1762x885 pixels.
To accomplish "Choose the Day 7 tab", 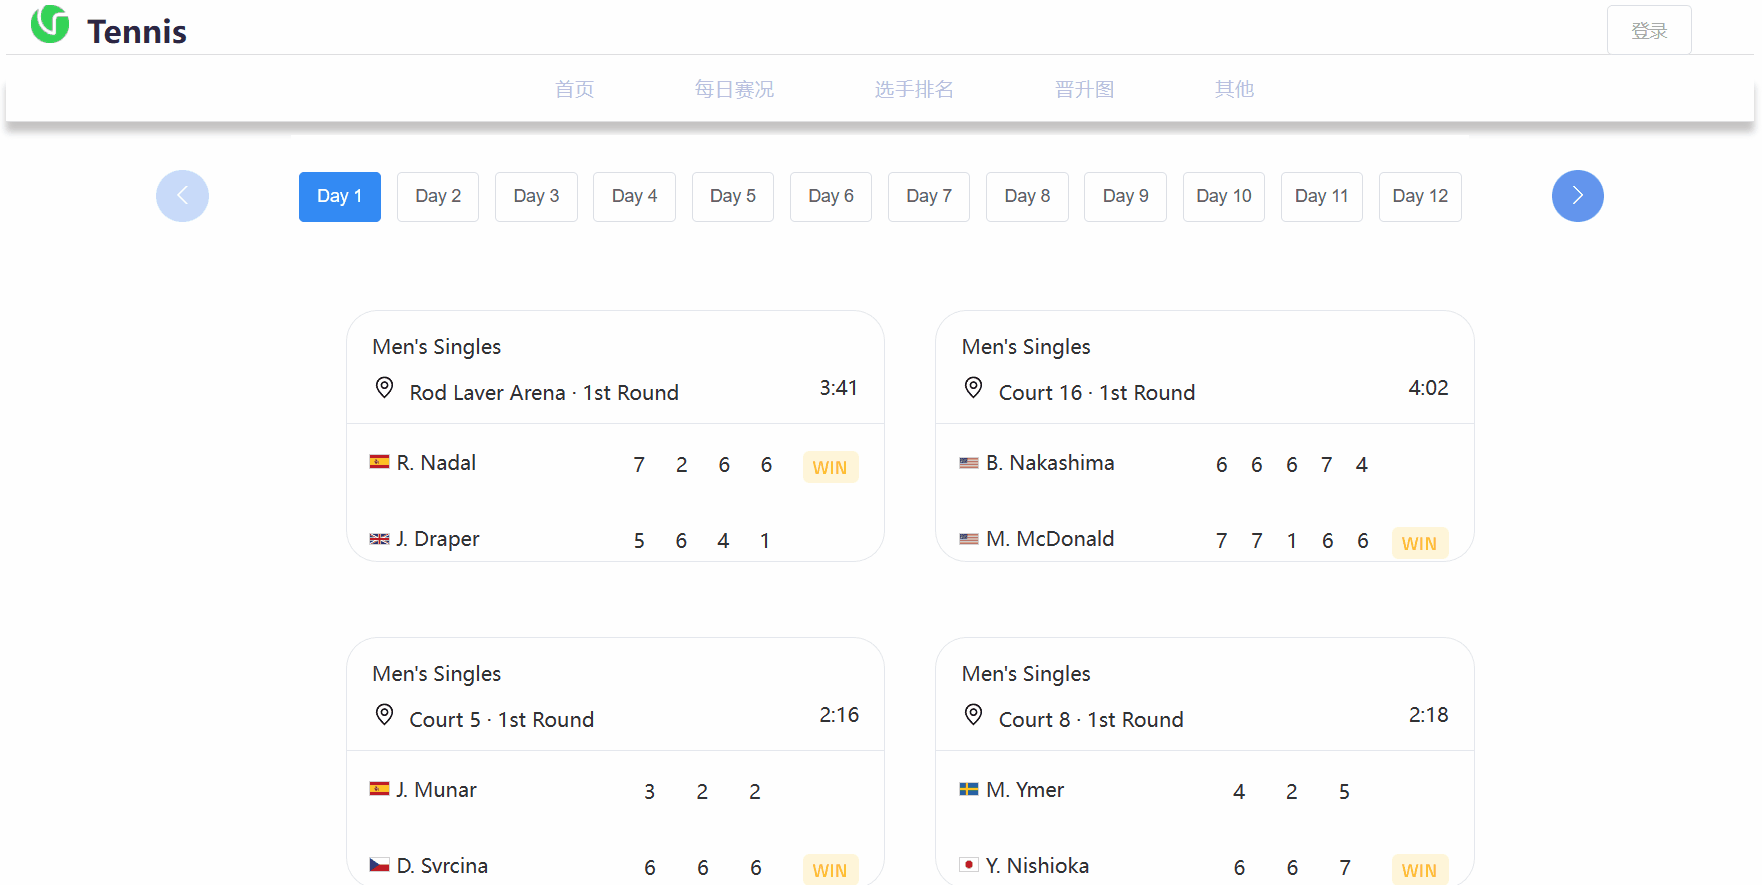I will tap(929, 197).
